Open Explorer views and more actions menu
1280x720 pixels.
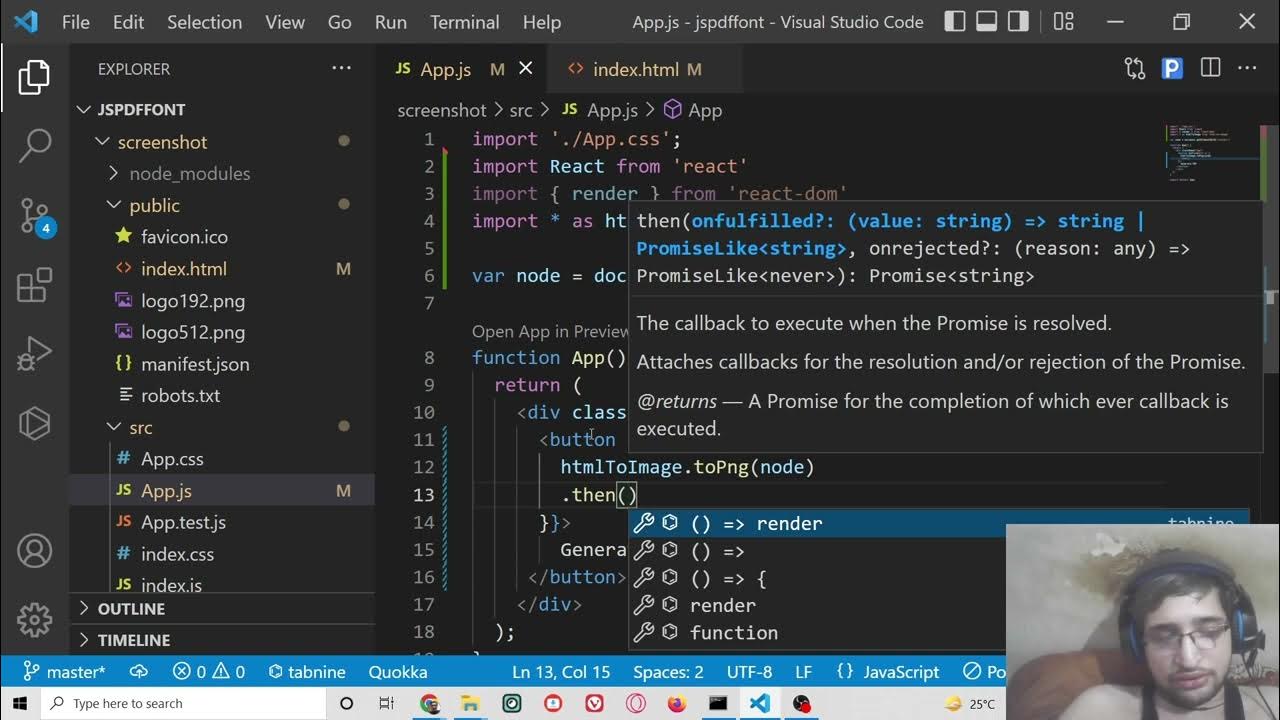341,69
